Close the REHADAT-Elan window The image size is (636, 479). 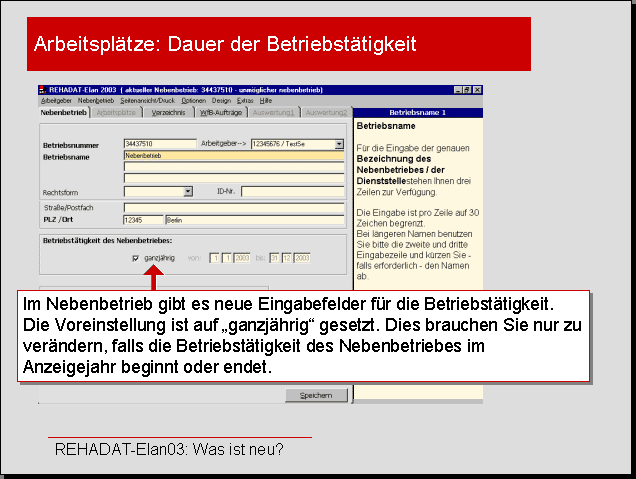[477, 90]
